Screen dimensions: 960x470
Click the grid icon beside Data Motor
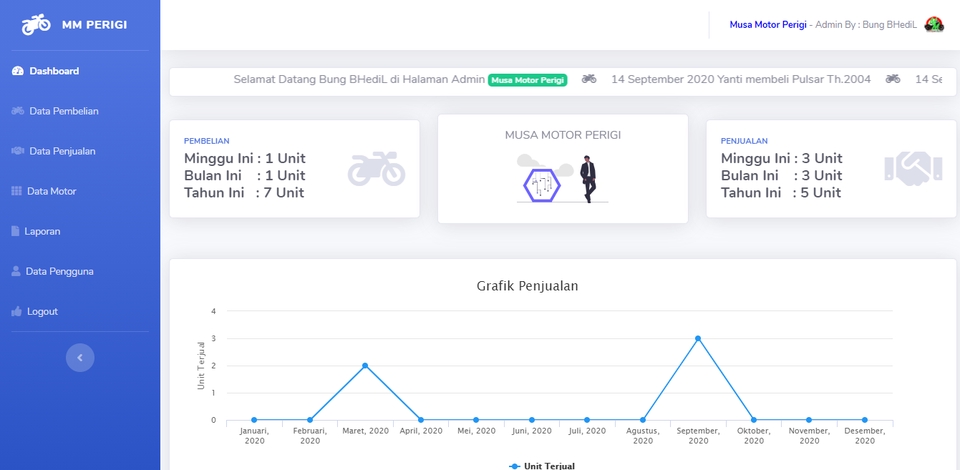tap(17, 192)
